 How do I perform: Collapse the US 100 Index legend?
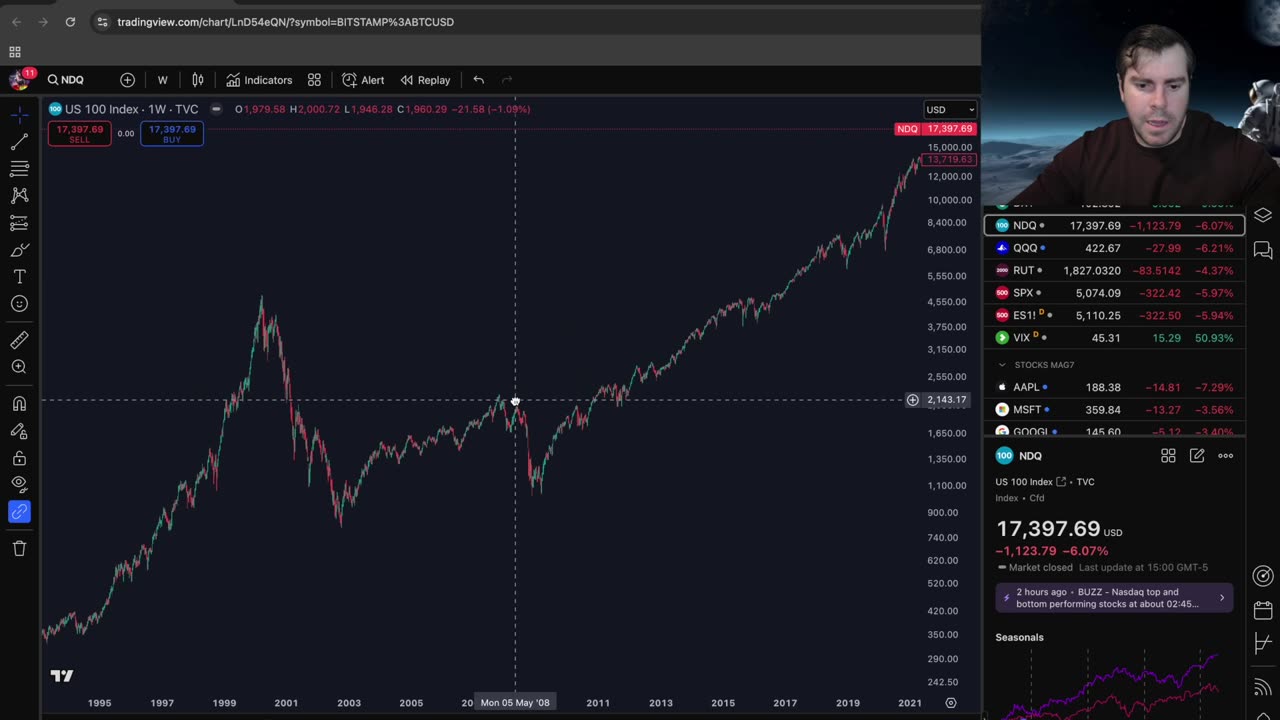216,109
